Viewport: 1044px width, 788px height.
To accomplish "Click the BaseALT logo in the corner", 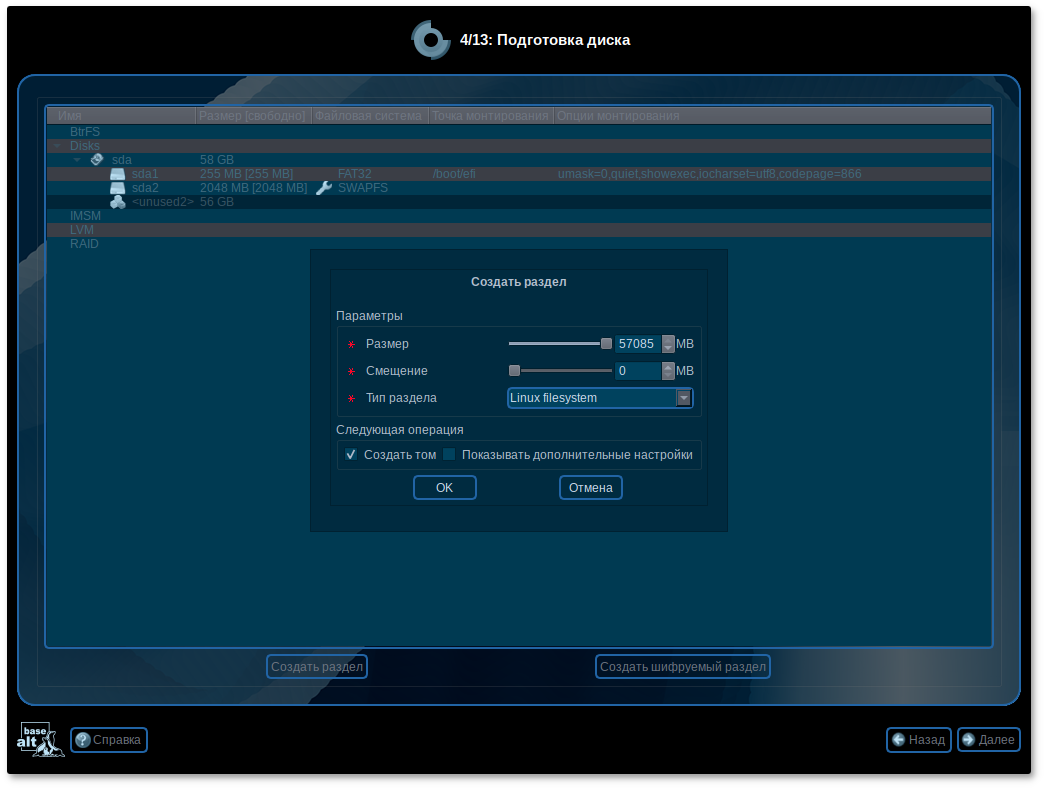I will (x=41, y=739).
